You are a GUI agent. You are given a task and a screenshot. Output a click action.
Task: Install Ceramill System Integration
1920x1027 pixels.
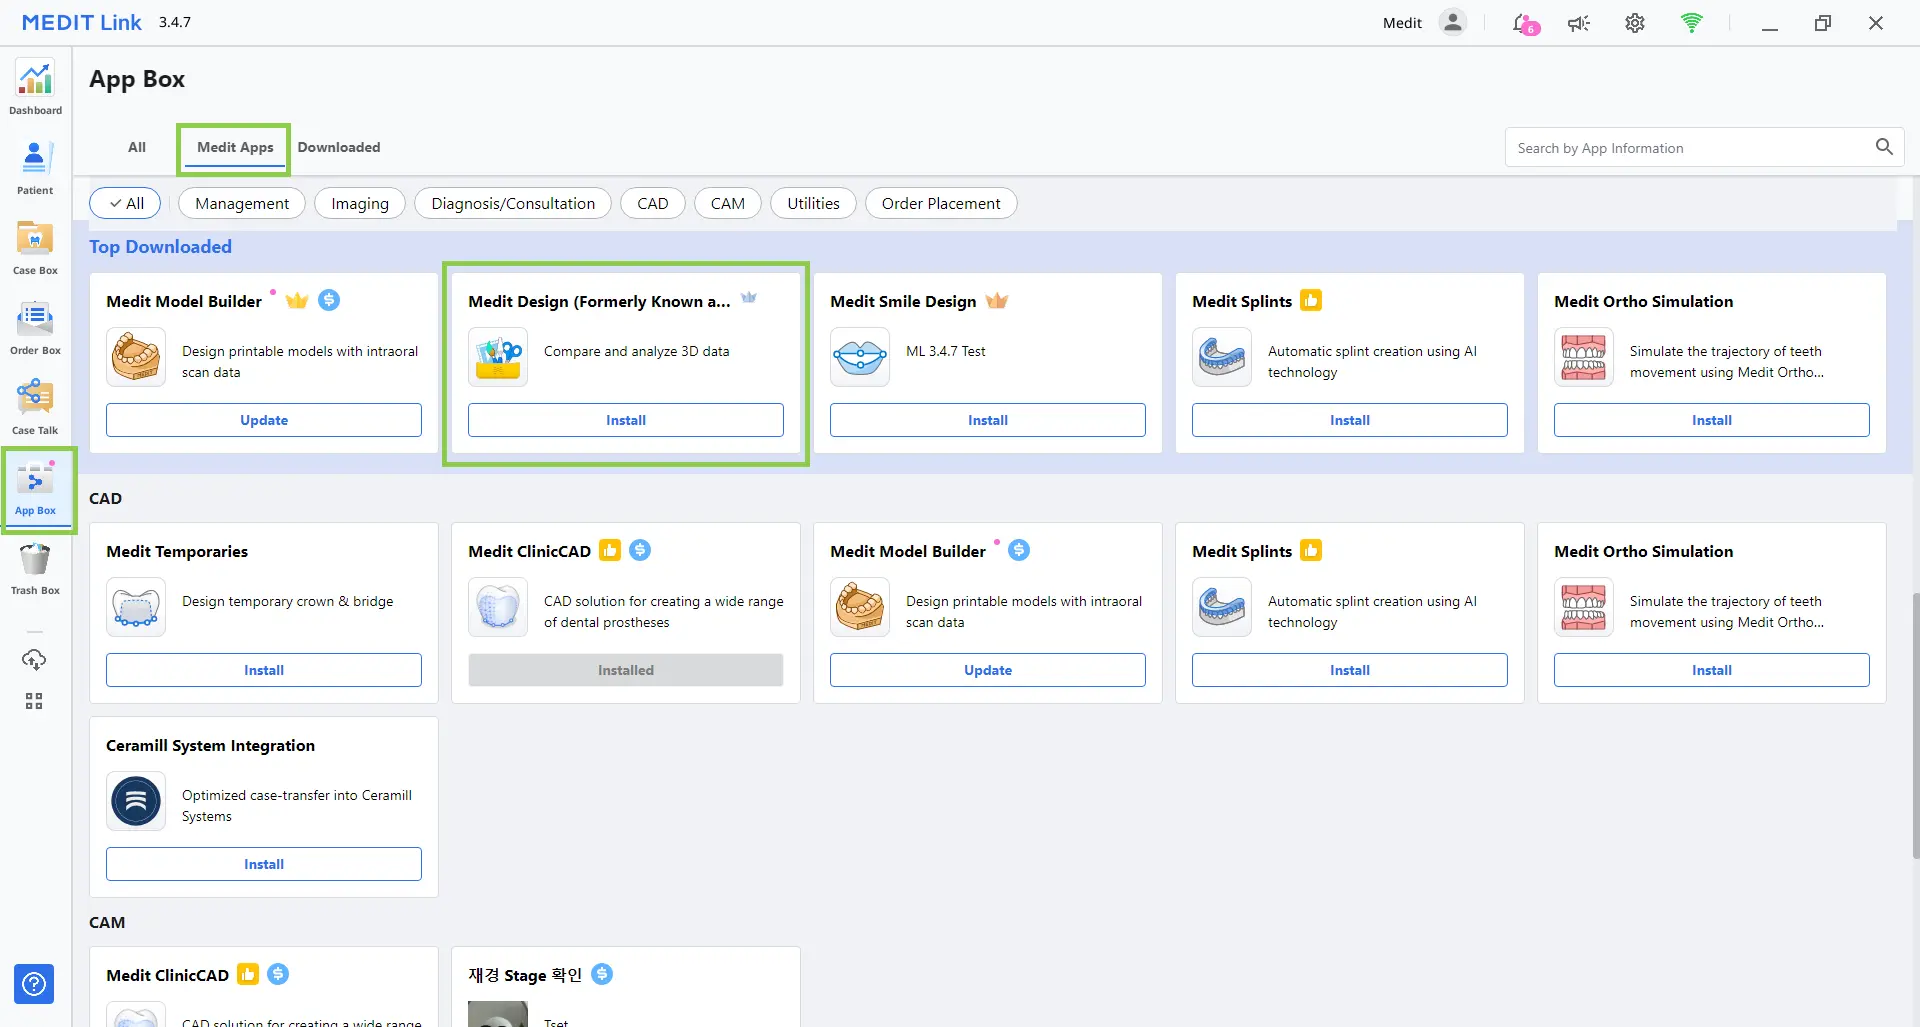pyautogui.click(x=264, y=864)
